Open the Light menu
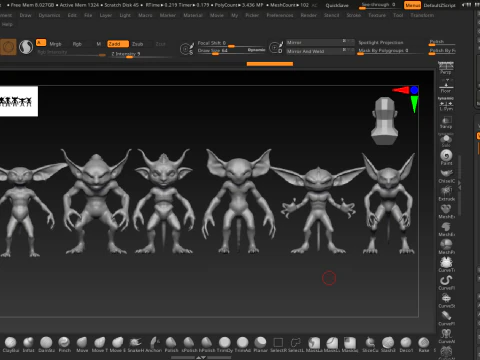 pos(125,15)
